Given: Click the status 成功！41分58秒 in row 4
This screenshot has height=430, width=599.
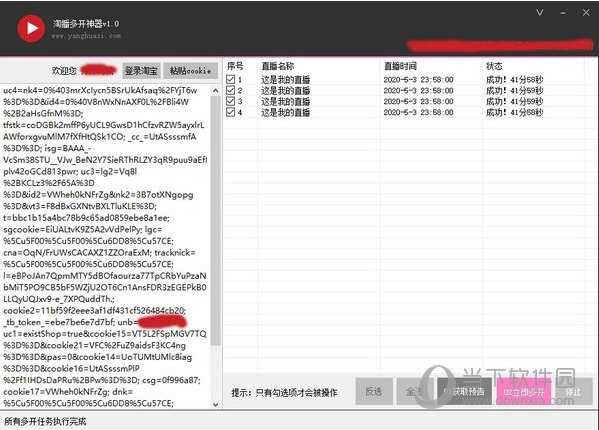Looking at the screenshot, I should point(514,112).
